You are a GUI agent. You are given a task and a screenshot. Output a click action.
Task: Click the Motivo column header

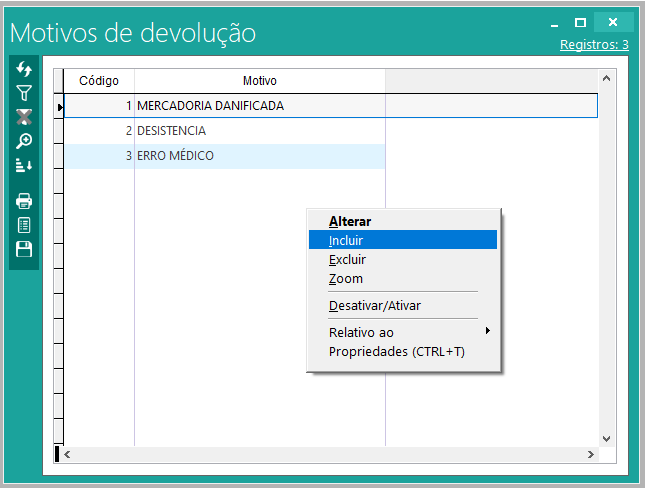coord(259,80)
